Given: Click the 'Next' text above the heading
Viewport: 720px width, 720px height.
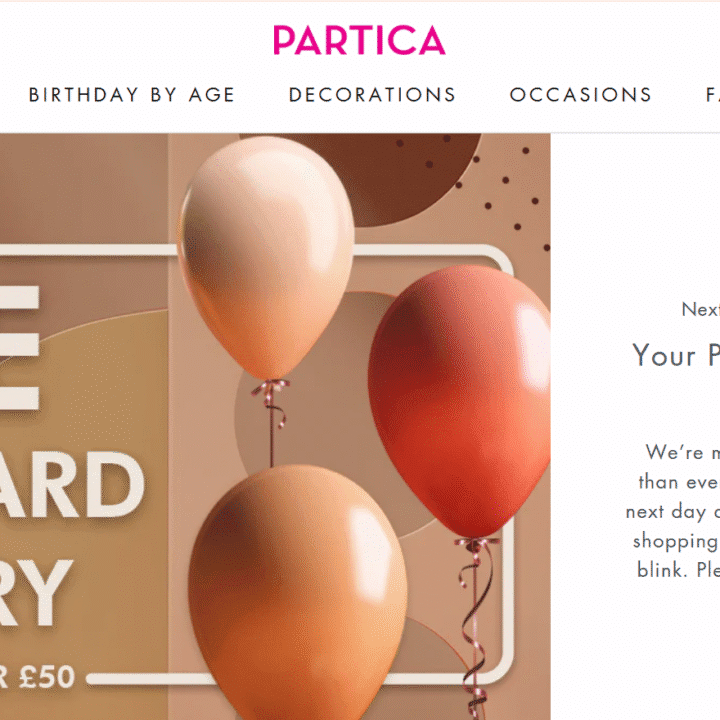Looking at the screenshot, I should [700, 309].
